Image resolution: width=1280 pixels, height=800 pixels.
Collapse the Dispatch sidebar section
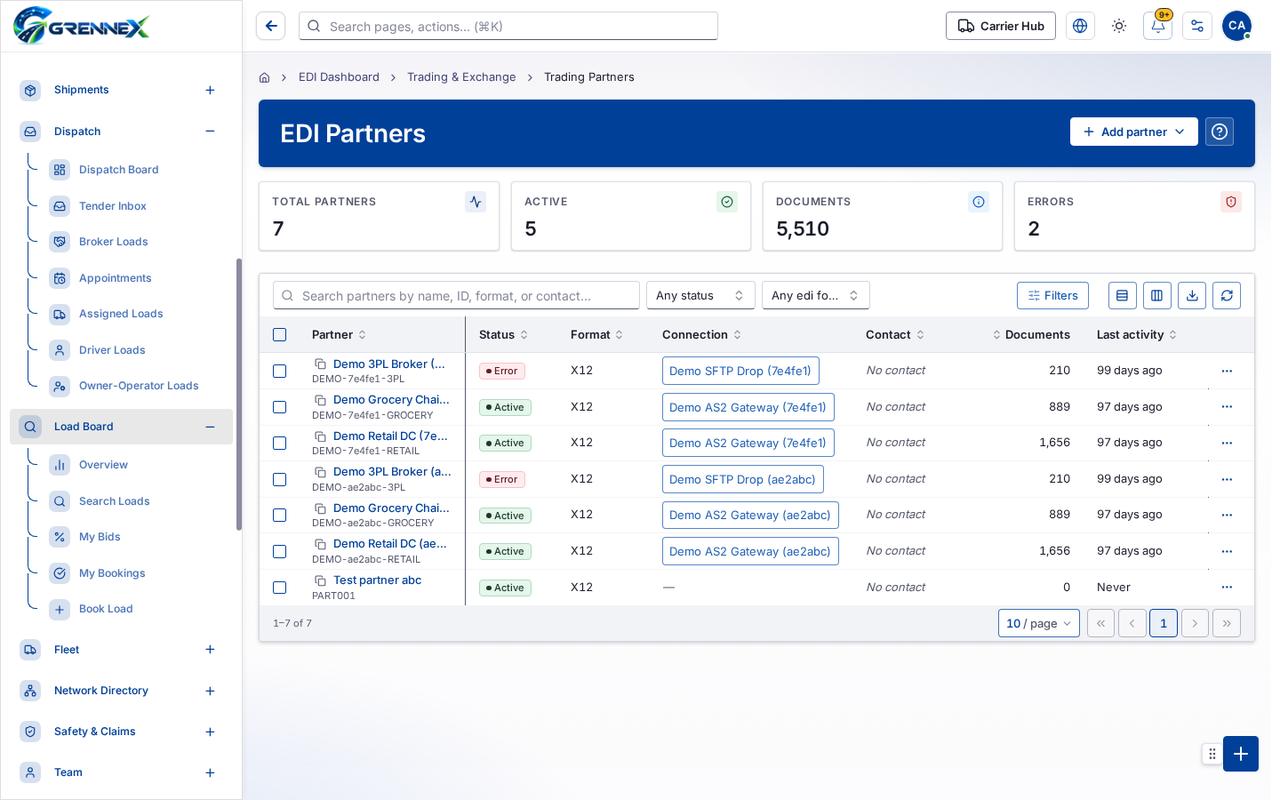210,131
